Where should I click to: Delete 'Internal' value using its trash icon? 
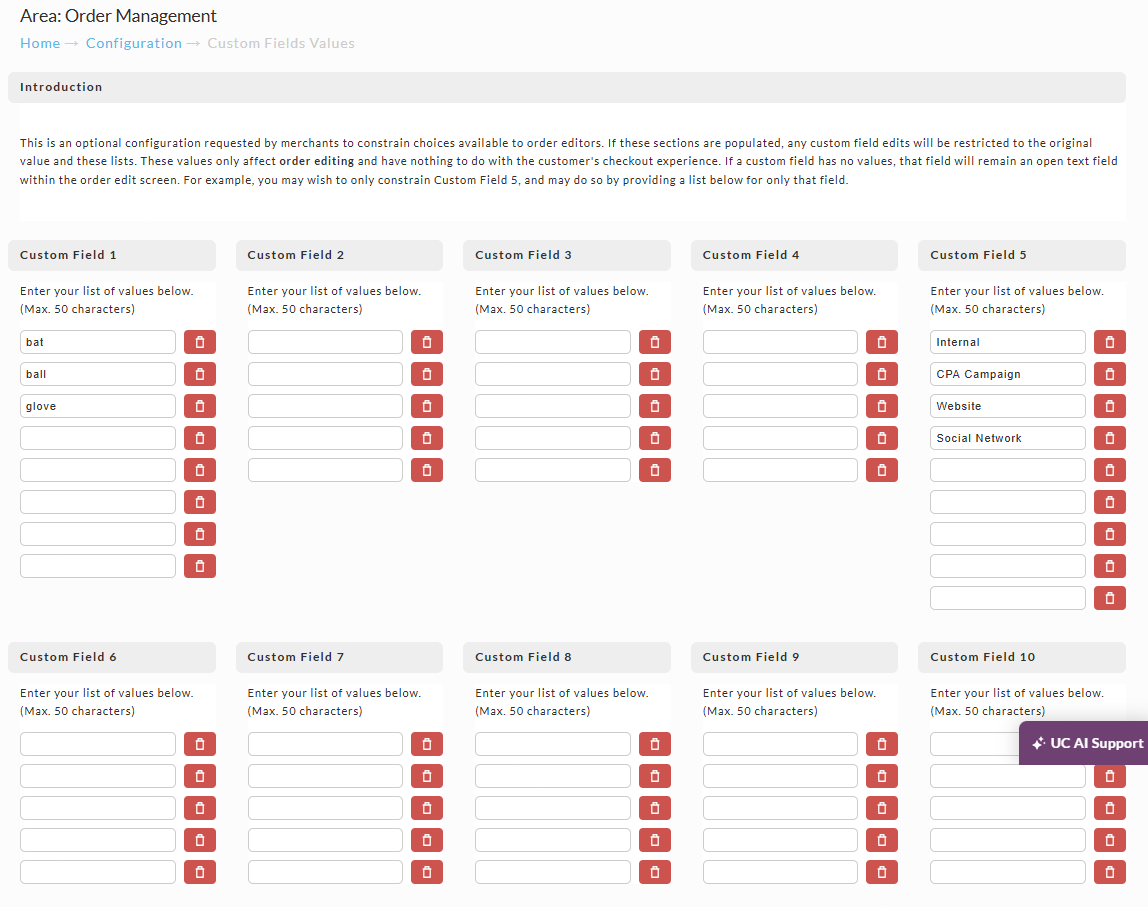[1110, 342]
